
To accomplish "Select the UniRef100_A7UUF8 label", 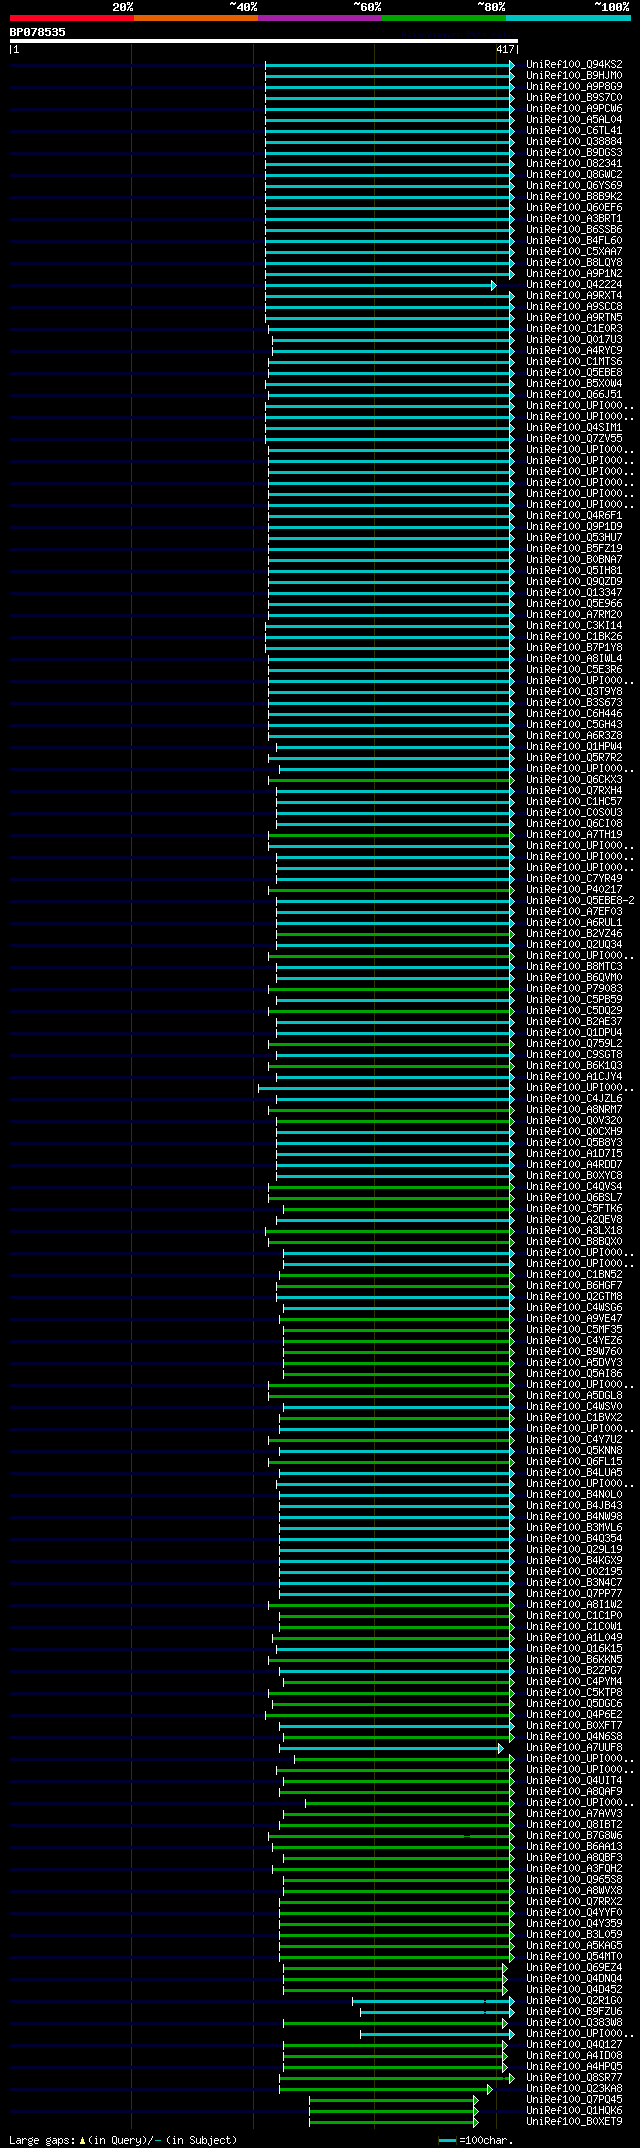I will click(x=574, y=1747).
